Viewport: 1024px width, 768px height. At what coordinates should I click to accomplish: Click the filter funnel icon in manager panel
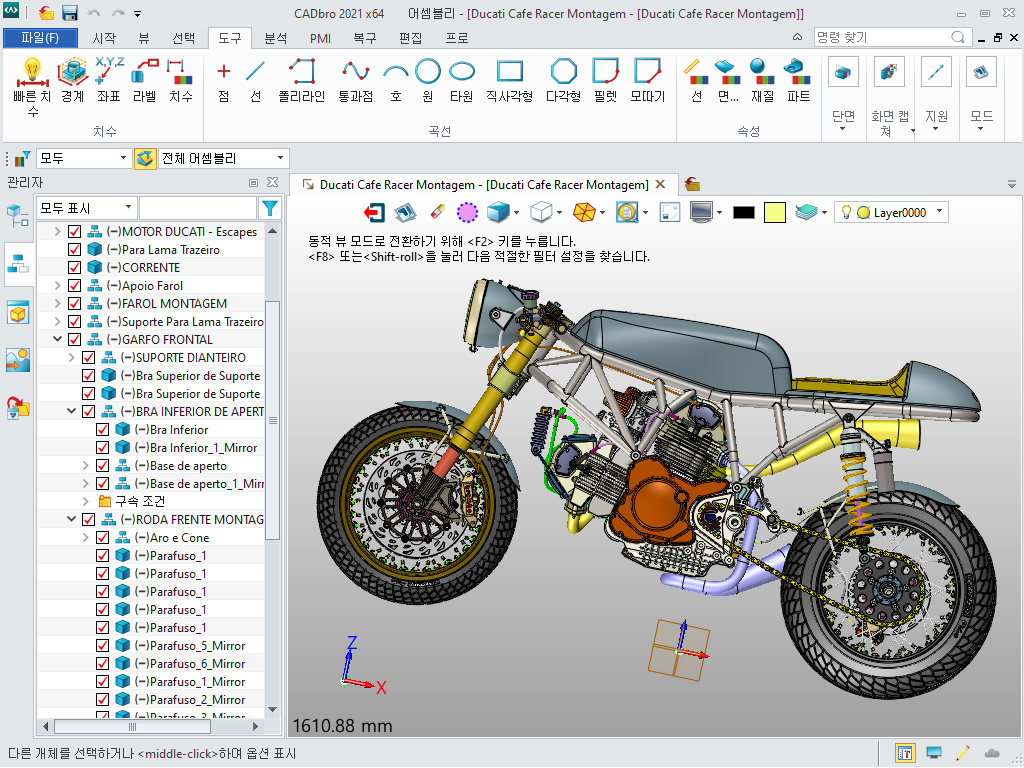point(270,208)
